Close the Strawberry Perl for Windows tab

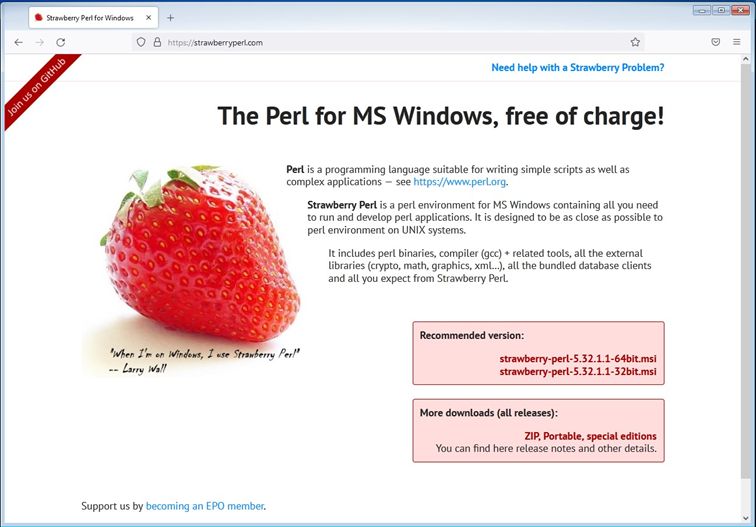click(148, 18)
